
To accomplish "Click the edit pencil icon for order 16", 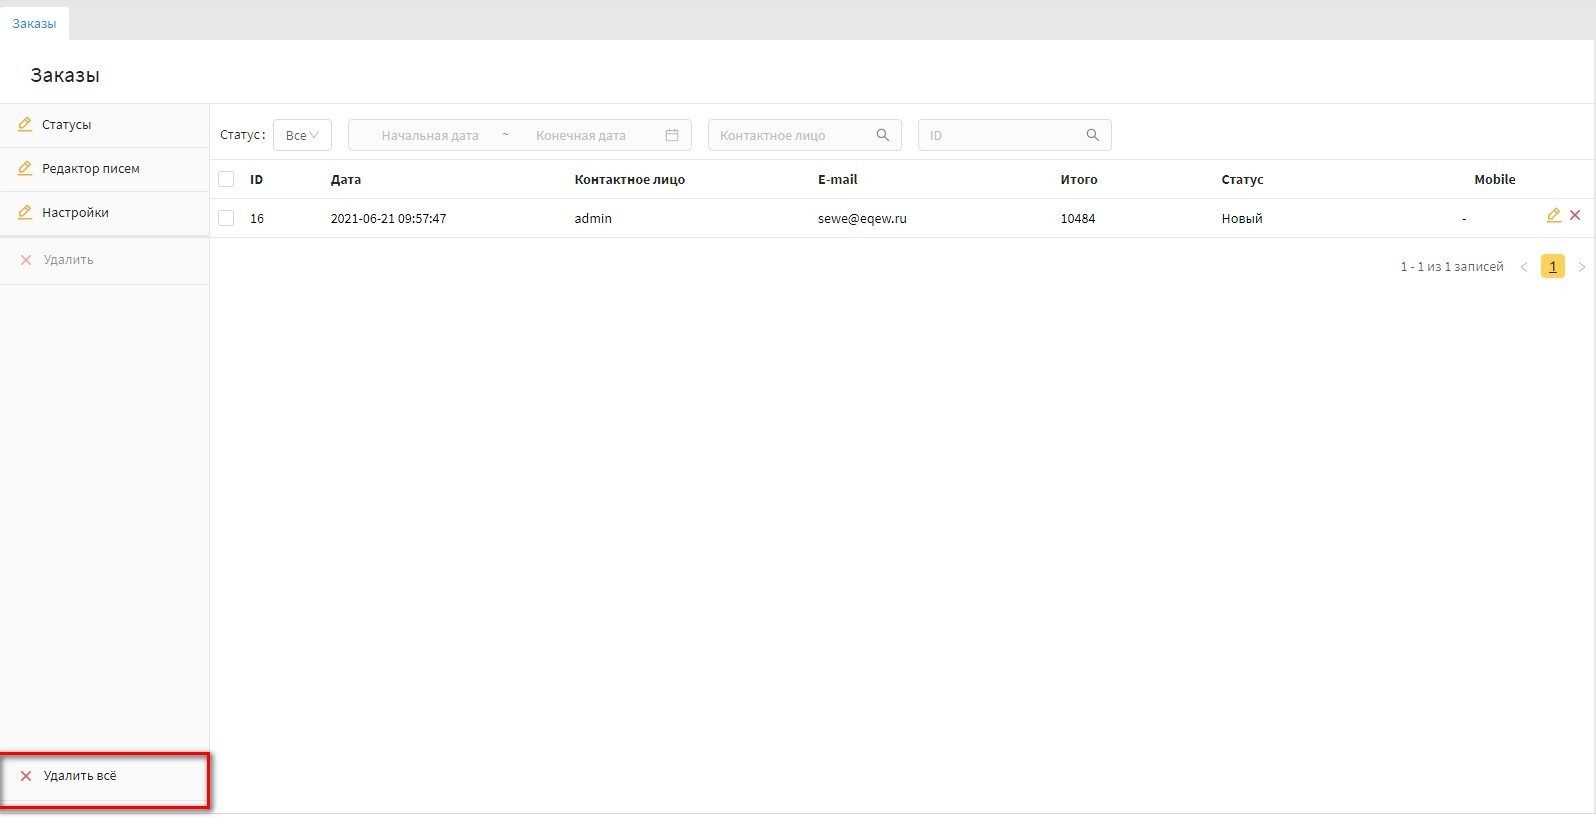I will pos(1553,216).
